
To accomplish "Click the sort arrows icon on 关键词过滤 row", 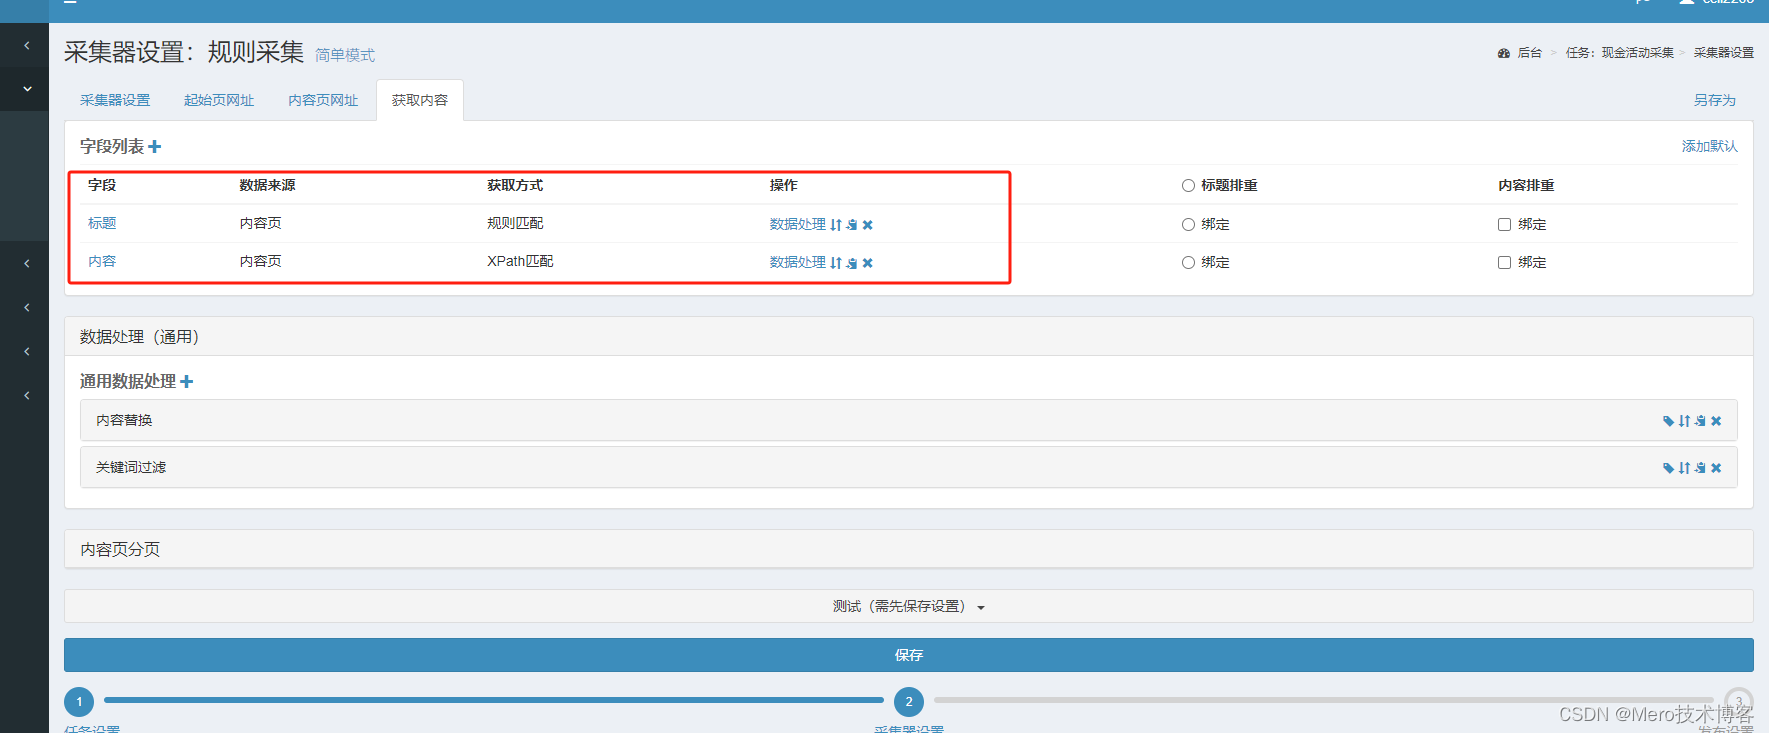I will [x=1684, y=468].
